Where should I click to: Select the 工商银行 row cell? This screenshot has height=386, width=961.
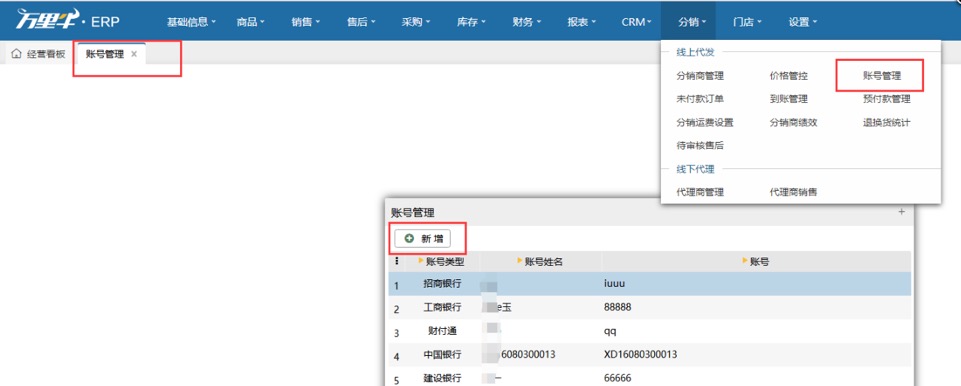coord(442,308)
